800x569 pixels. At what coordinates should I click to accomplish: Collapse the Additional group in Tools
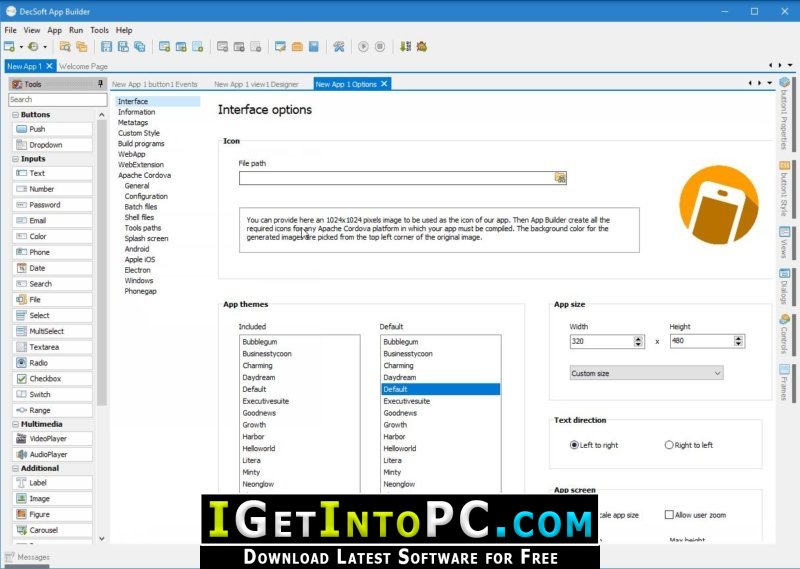coord(15,468)
